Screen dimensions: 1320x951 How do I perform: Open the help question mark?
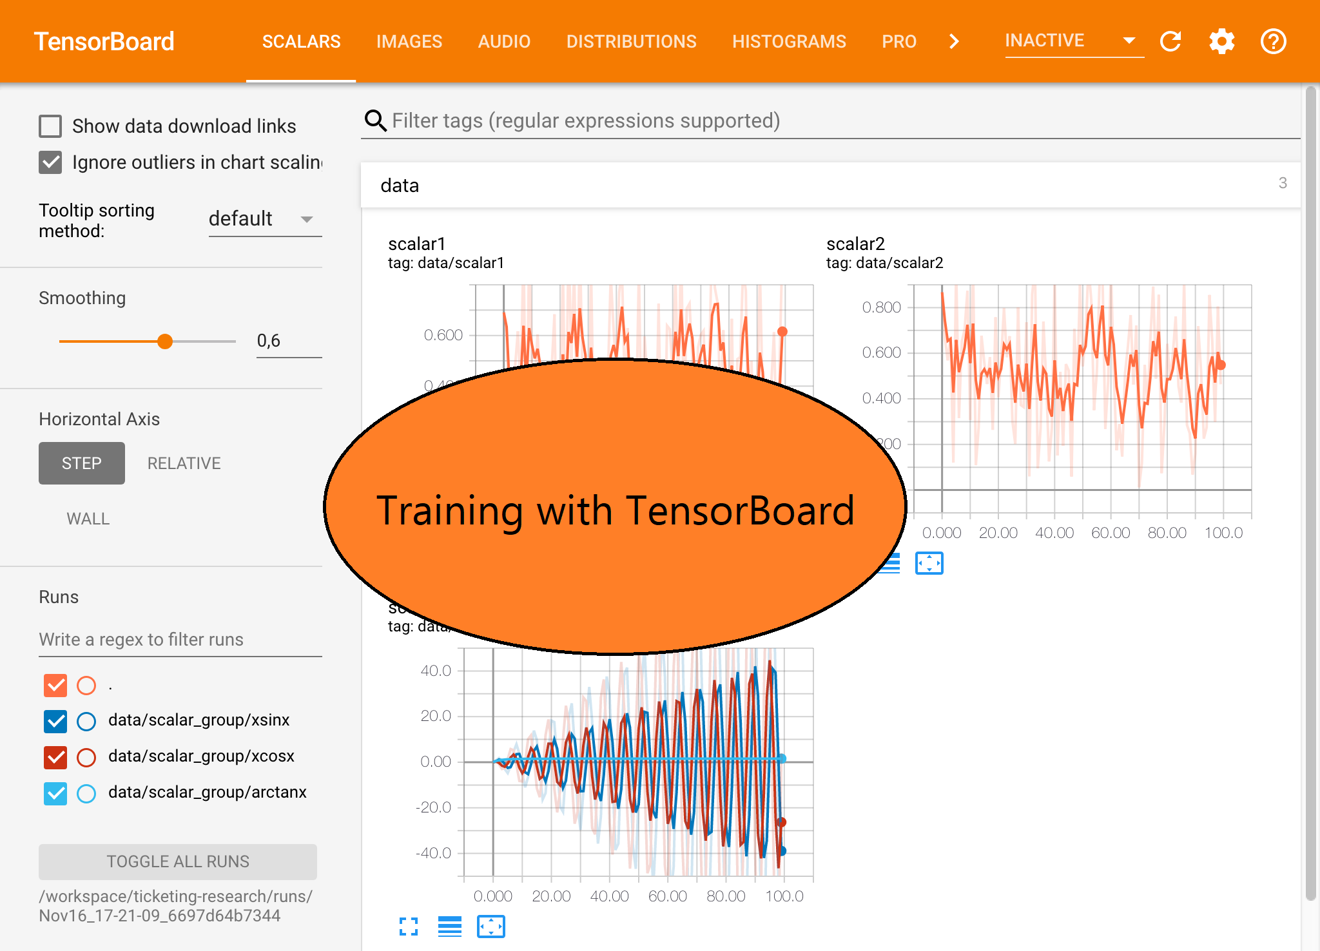coord(1272,41)
